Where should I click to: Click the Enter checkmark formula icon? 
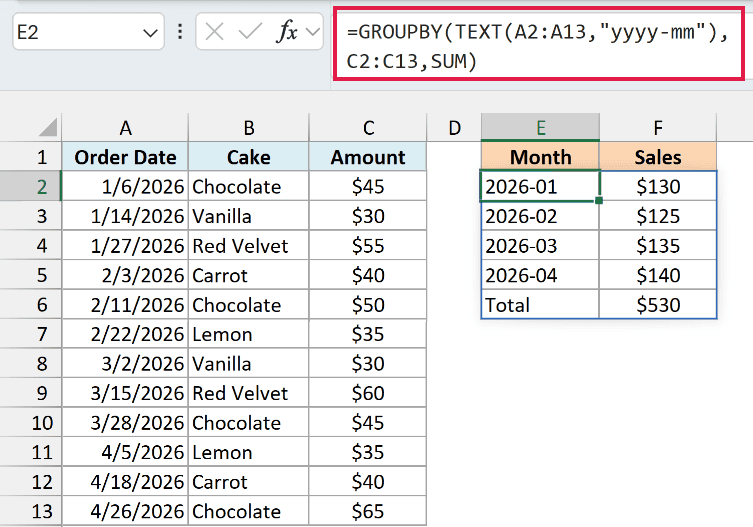[x=250, y=32]
